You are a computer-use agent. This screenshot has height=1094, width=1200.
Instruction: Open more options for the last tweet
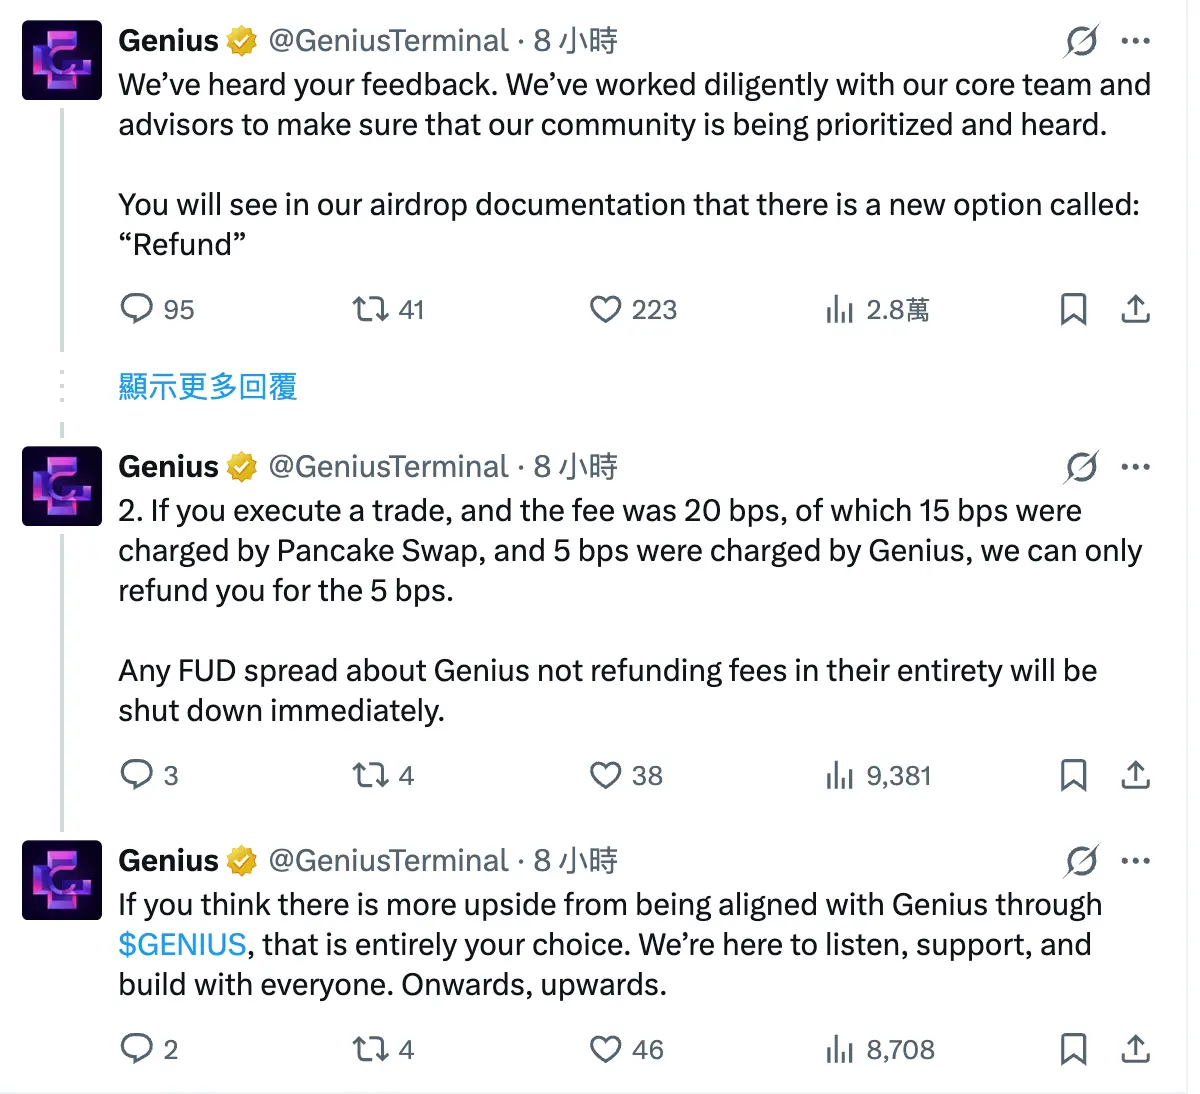click(x=1137, y=861)
